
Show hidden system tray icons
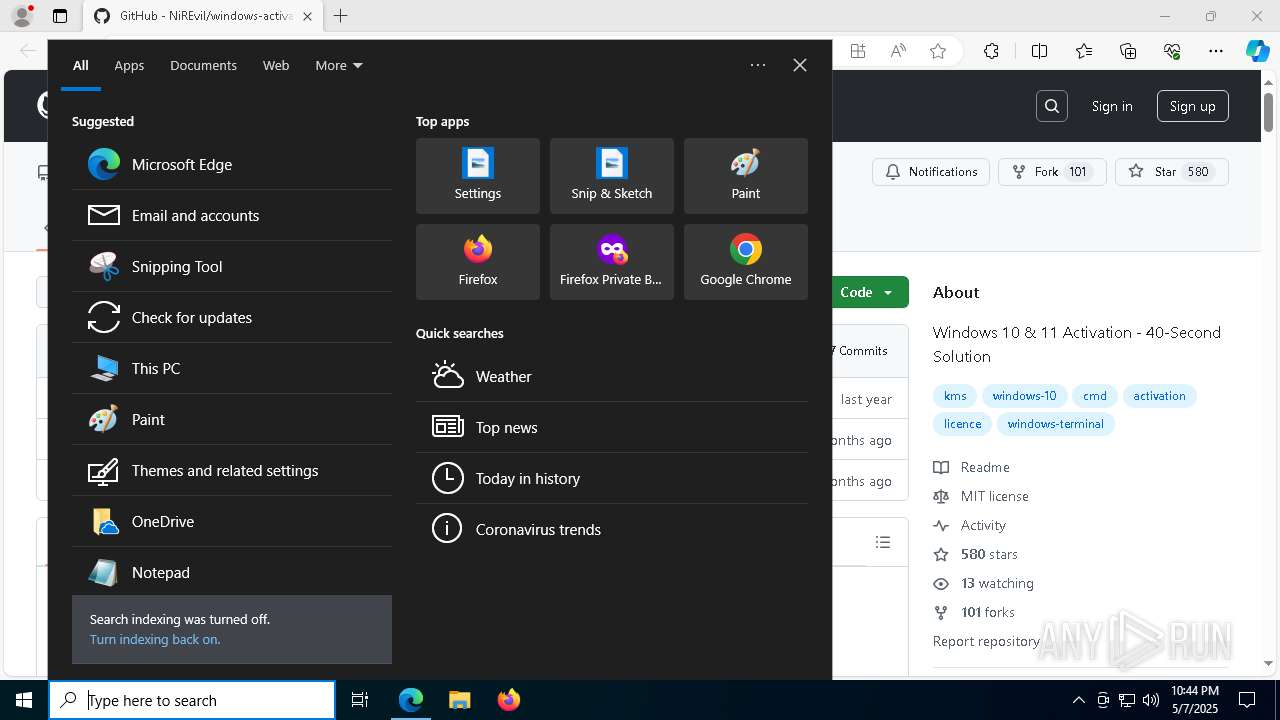[x=1078, y=700]
